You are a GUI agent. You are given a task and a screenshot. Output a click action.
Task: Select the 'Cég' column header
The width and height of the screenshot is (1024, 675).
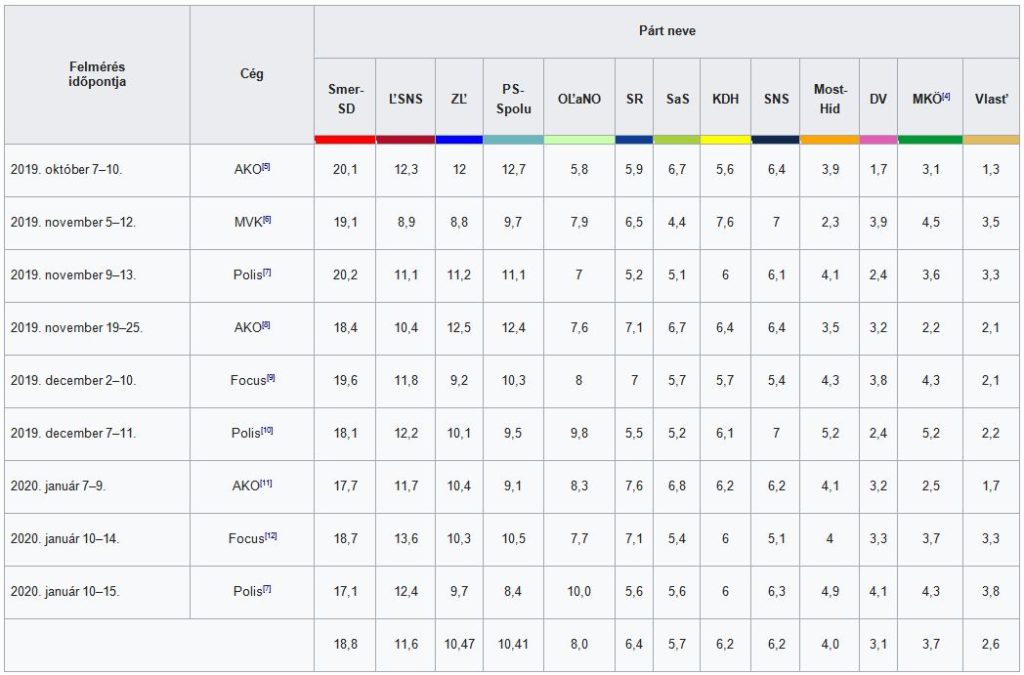(x=252, y=74)
